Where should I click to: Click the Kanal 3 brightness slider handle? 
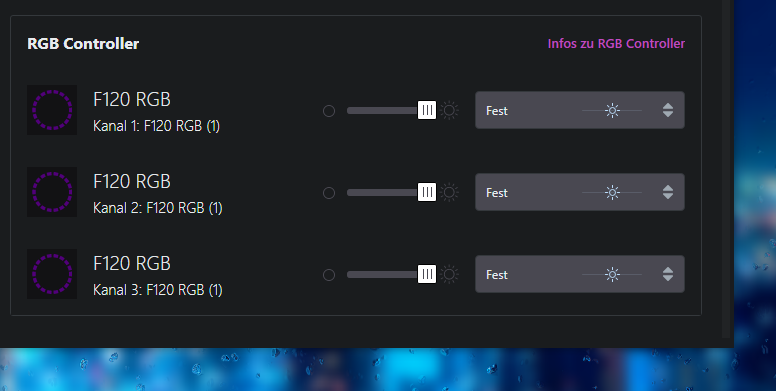(427, 274)
